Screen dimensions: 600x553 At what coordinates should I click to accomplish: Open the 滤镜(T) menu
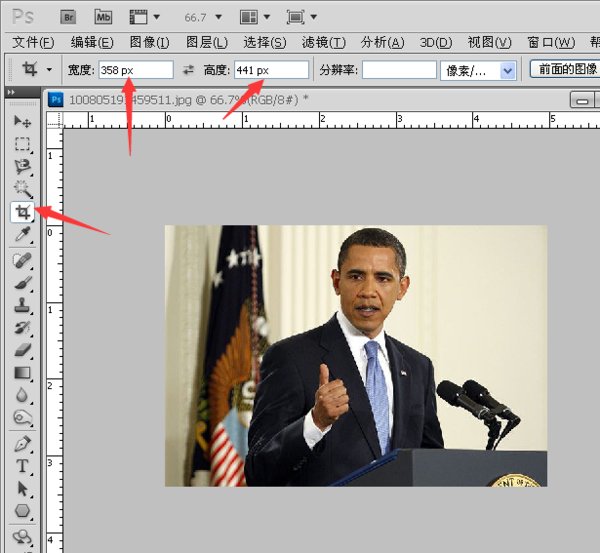[323, 42]
